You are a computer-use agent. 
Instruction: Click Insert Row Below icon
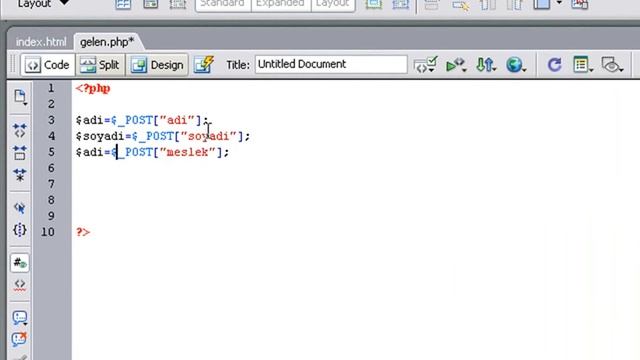(460, 4)
